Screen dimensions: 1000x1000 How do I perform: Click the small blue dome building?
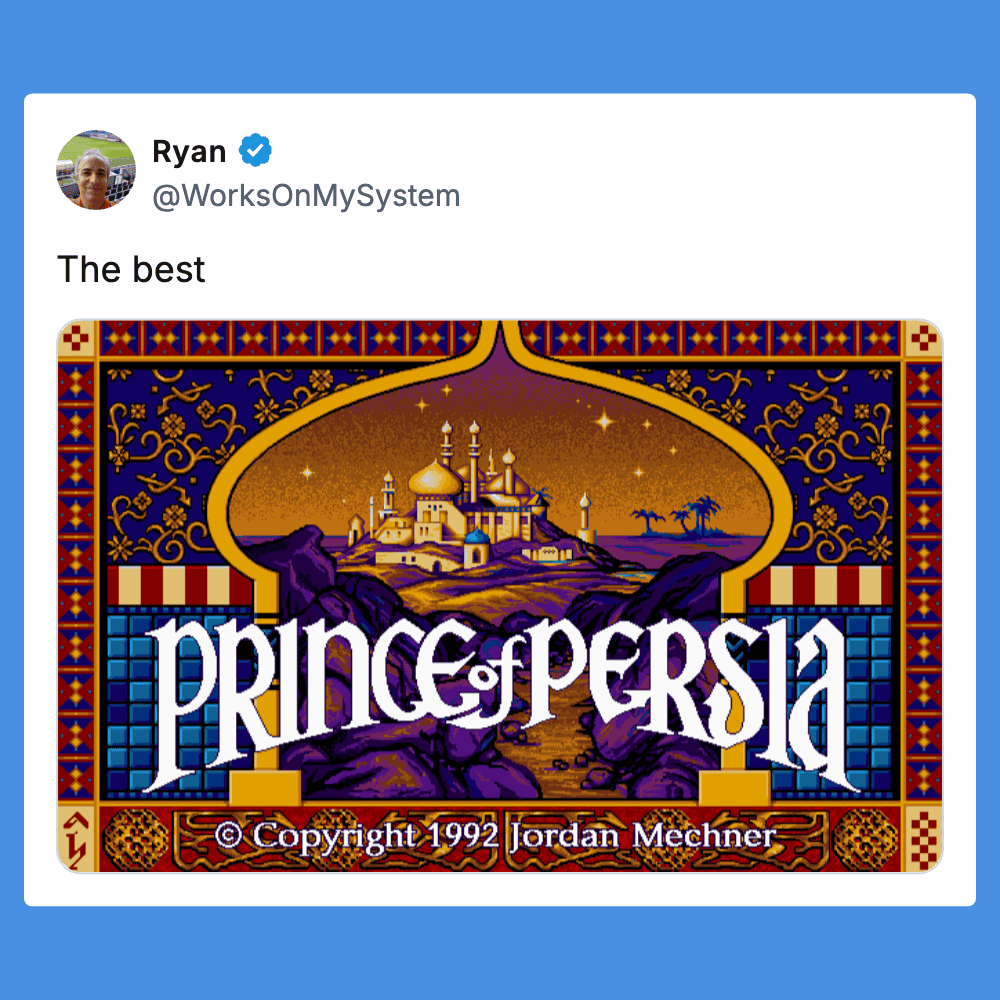click(x=477, y=547)
